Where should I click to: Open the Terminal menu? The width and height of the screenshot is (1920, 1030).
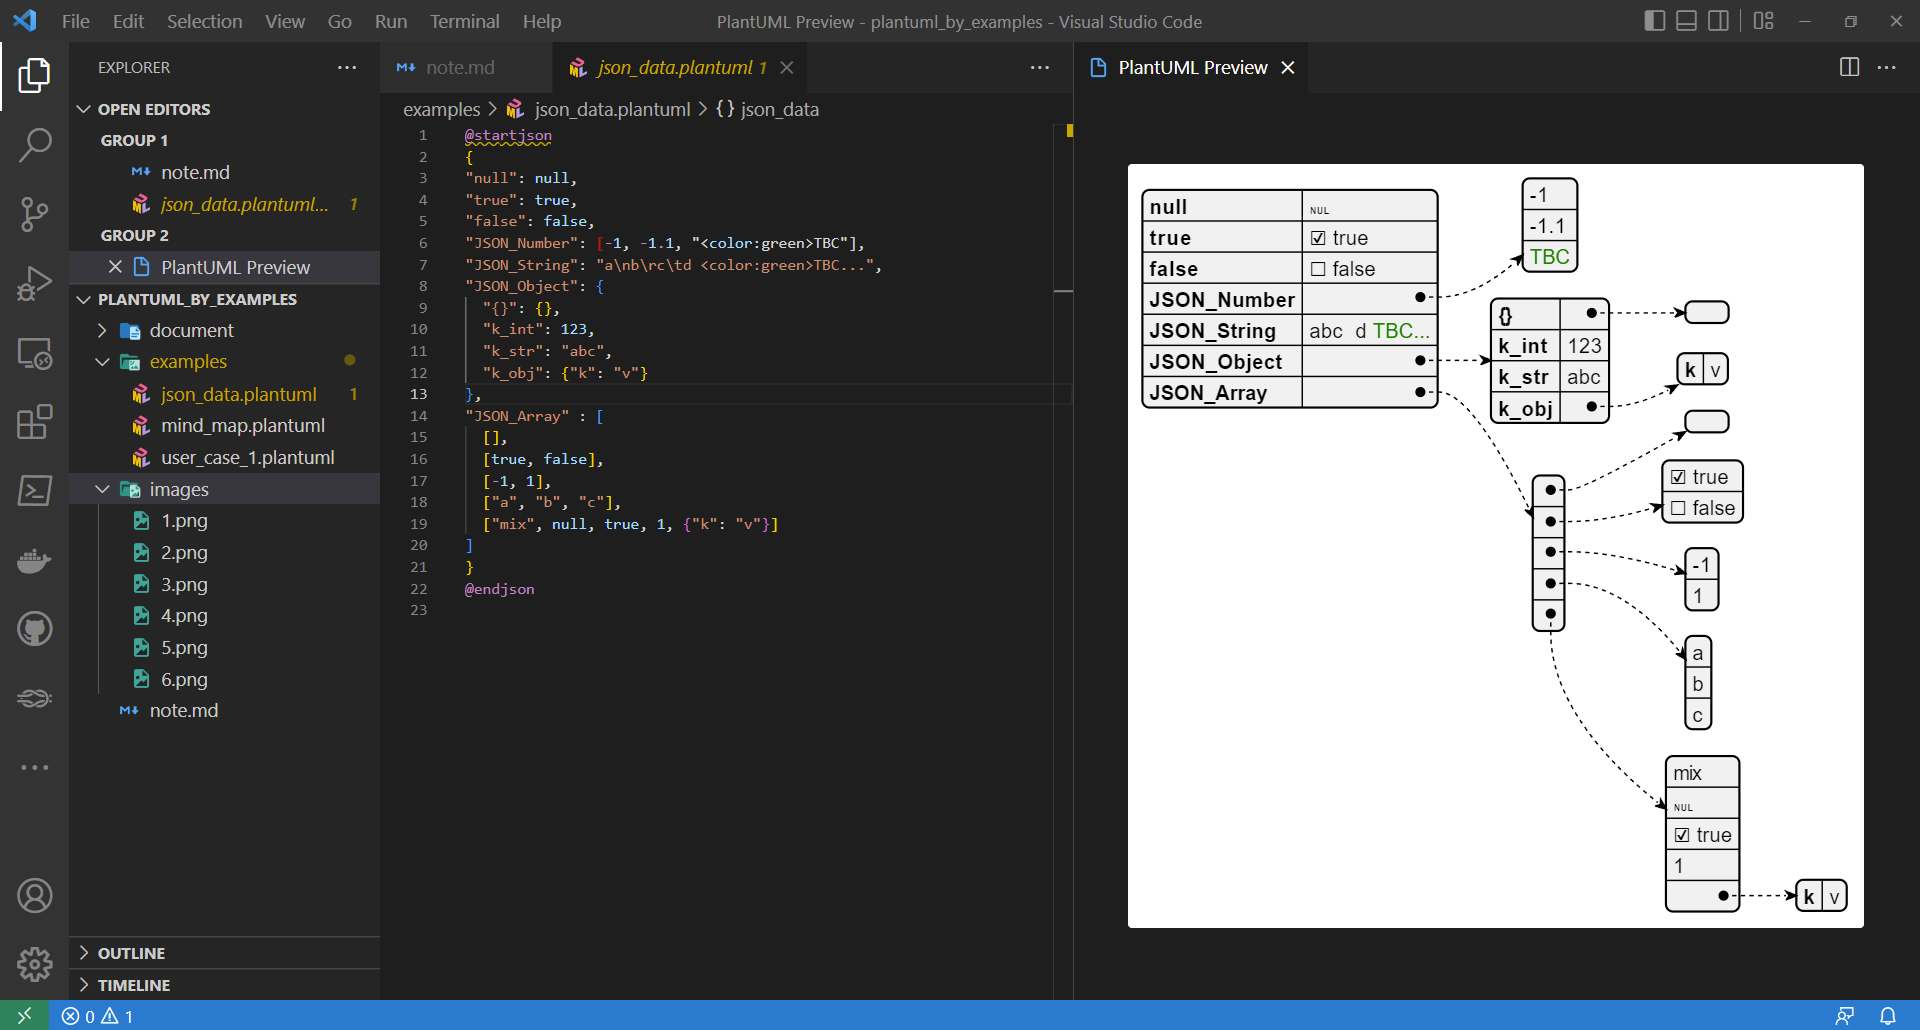464,21
